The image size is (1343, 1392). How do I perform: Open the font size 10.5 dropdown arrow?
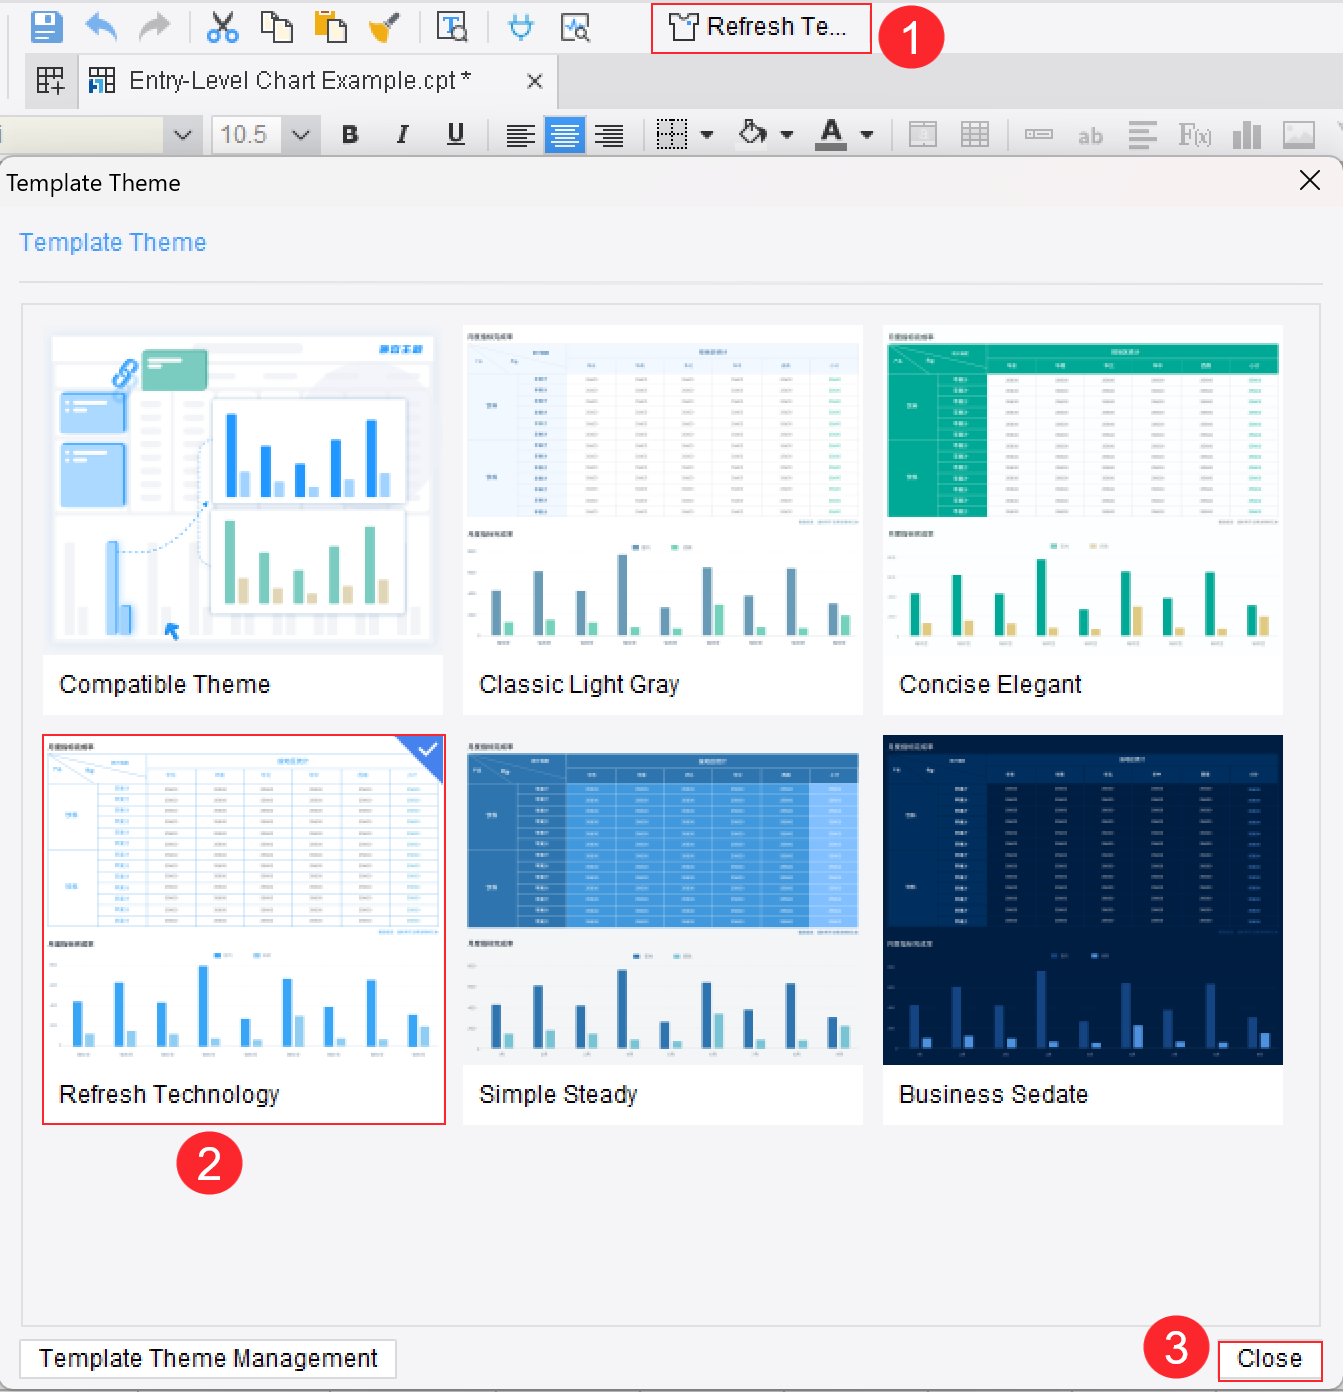point(301,134)
